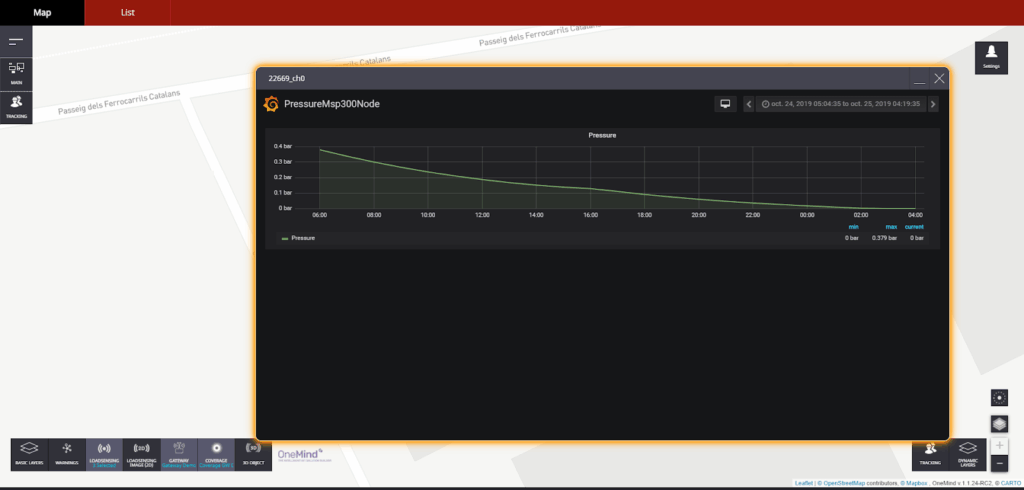1024x490 pixels.
Task: Toggle the Loadsensing layer button
Action: pos(104,454)
